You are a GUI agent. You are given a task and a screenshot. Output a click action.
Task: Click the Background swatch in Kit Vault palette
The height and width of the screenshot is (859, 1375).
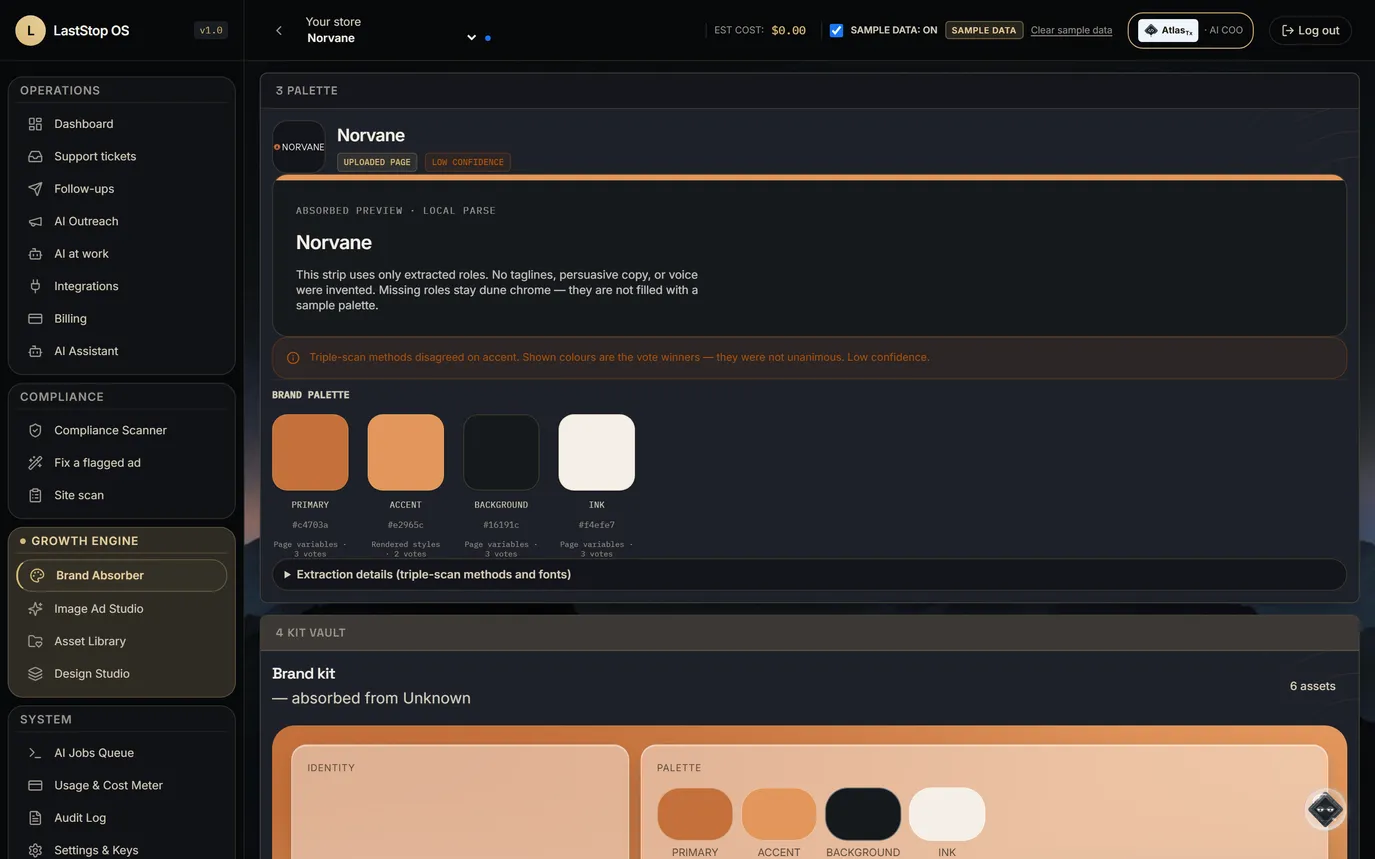863,814
